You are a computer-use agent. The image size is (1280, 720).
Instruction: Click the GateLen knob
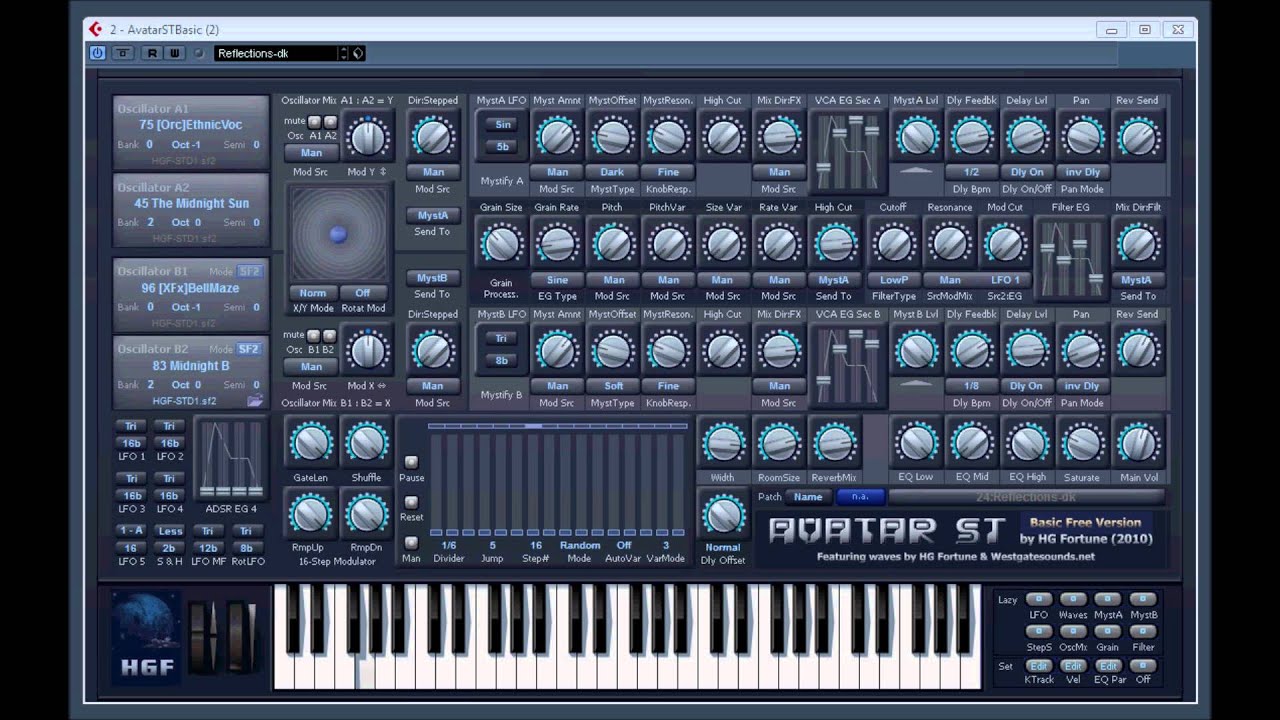tap(310, 443)
